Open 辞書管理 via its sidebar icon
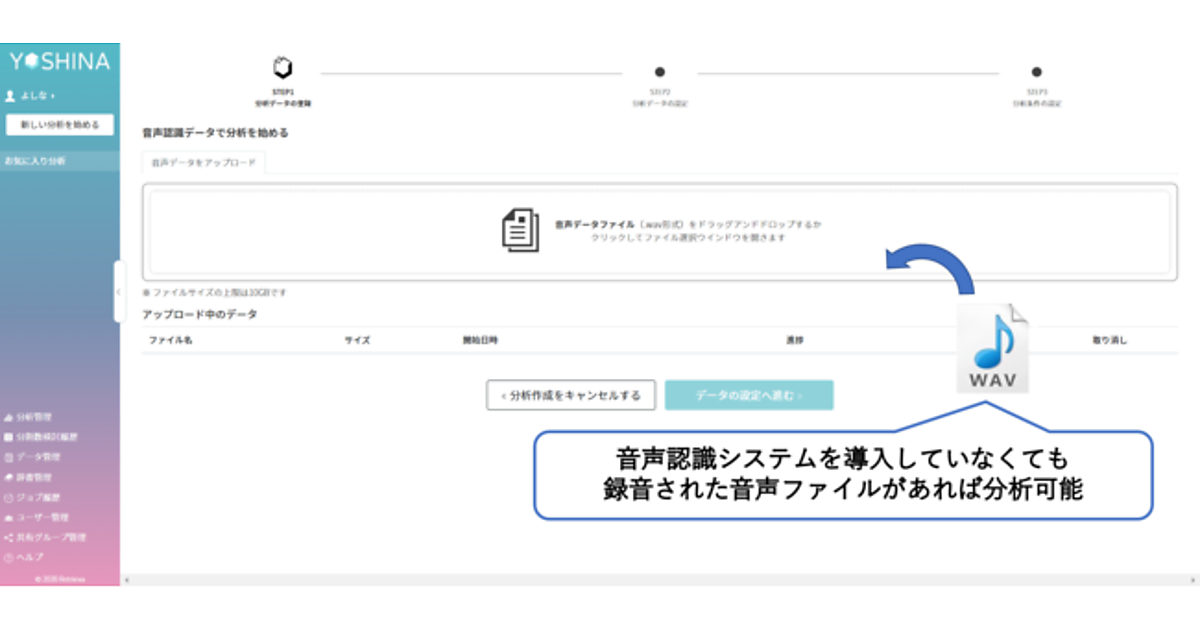 (x=9, y=477)
